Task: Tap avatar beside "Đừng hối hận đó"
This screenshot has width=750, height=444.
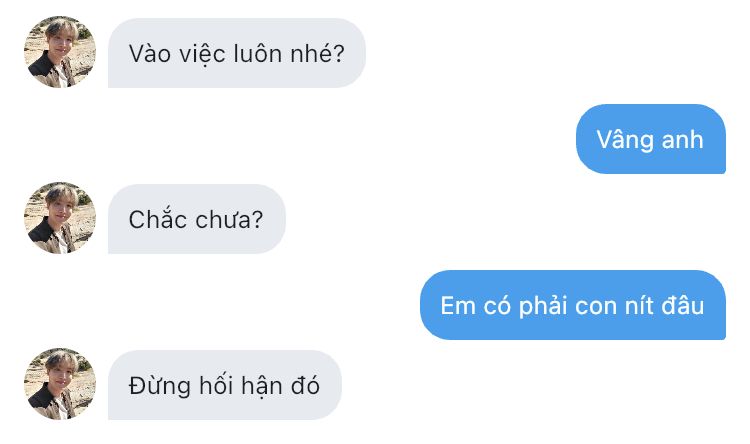Action: [60, 384]
